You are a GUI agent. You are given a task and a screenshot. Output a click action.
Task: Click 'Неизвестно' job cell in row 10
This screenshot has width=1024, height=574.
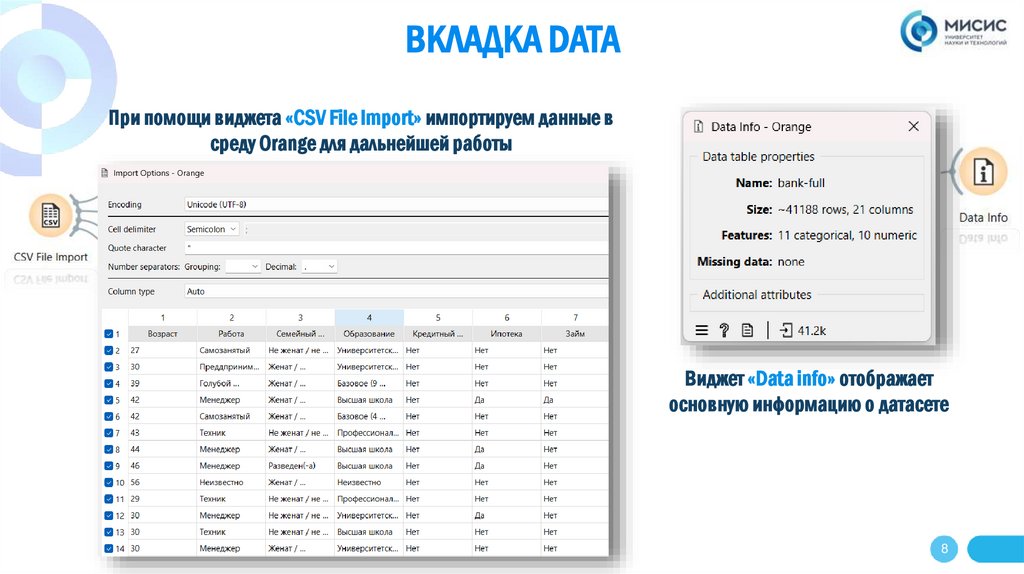(231, 483)
